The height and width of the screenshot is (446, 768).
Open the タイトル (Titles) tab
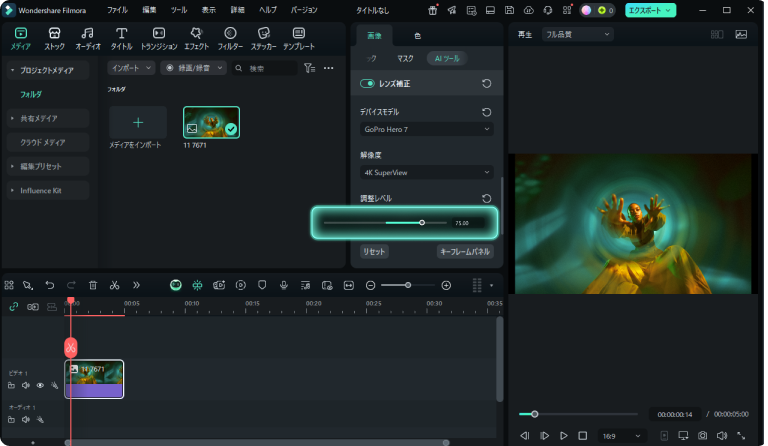[121, 39]
